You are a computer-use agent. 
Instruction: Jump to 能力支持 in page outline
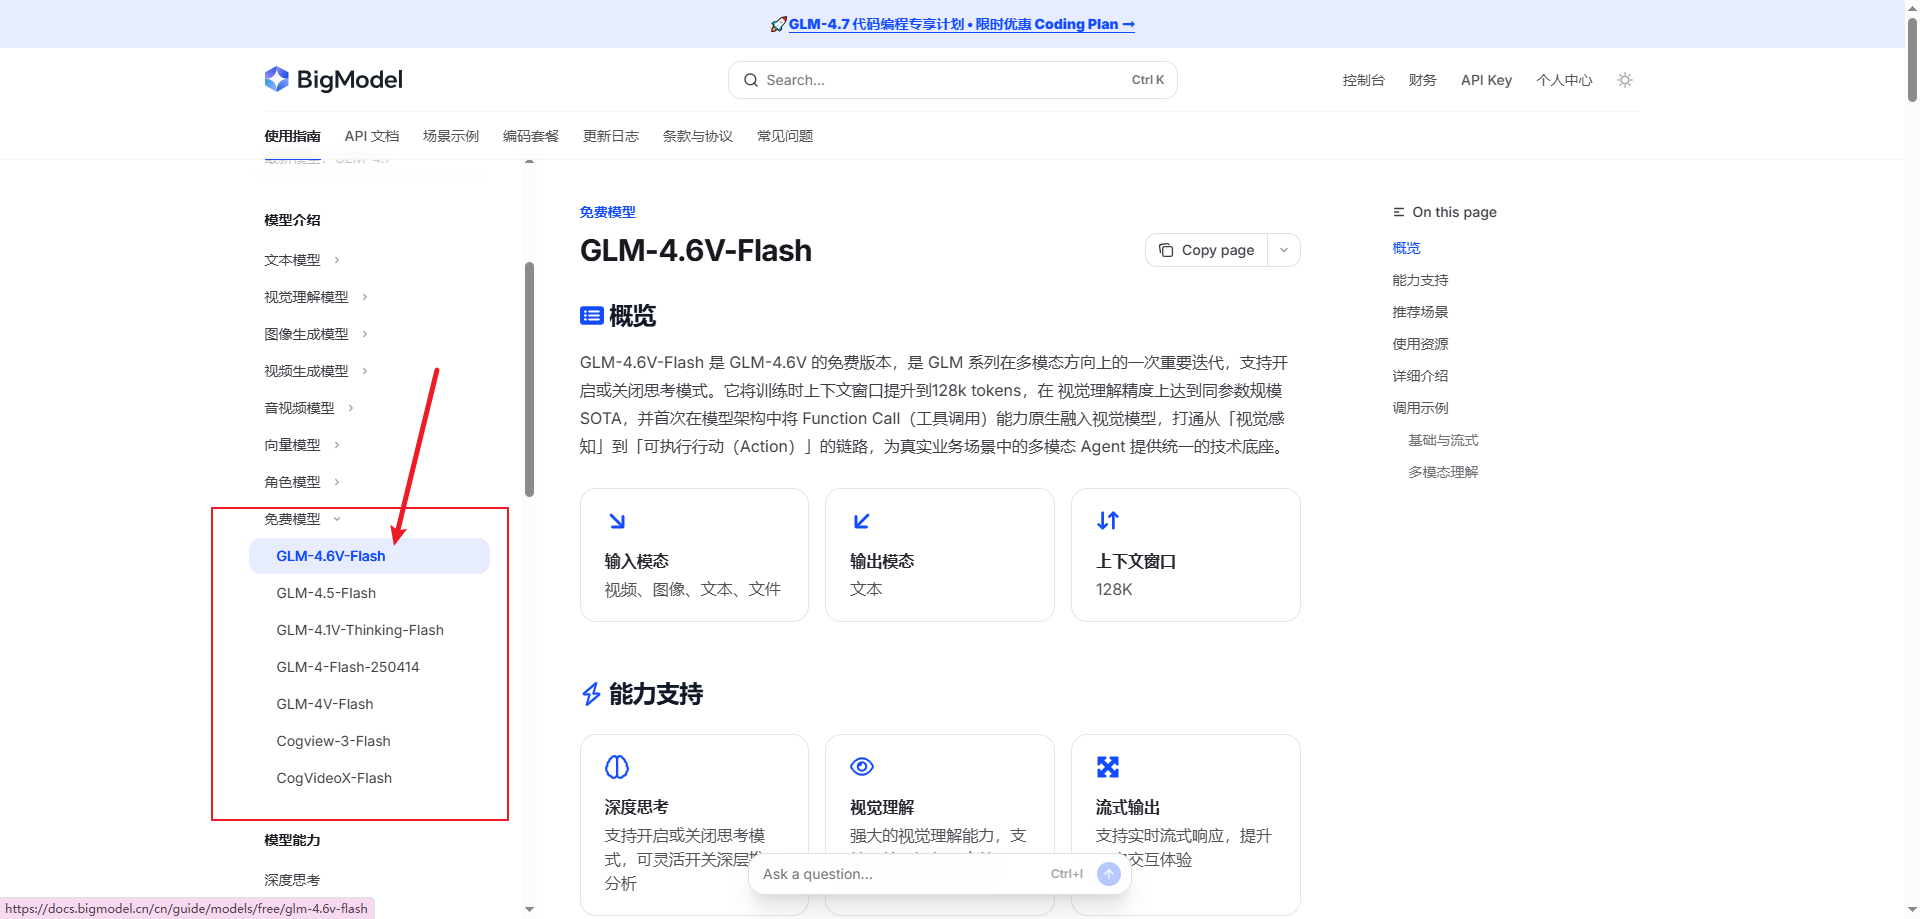pos(1420,280)
